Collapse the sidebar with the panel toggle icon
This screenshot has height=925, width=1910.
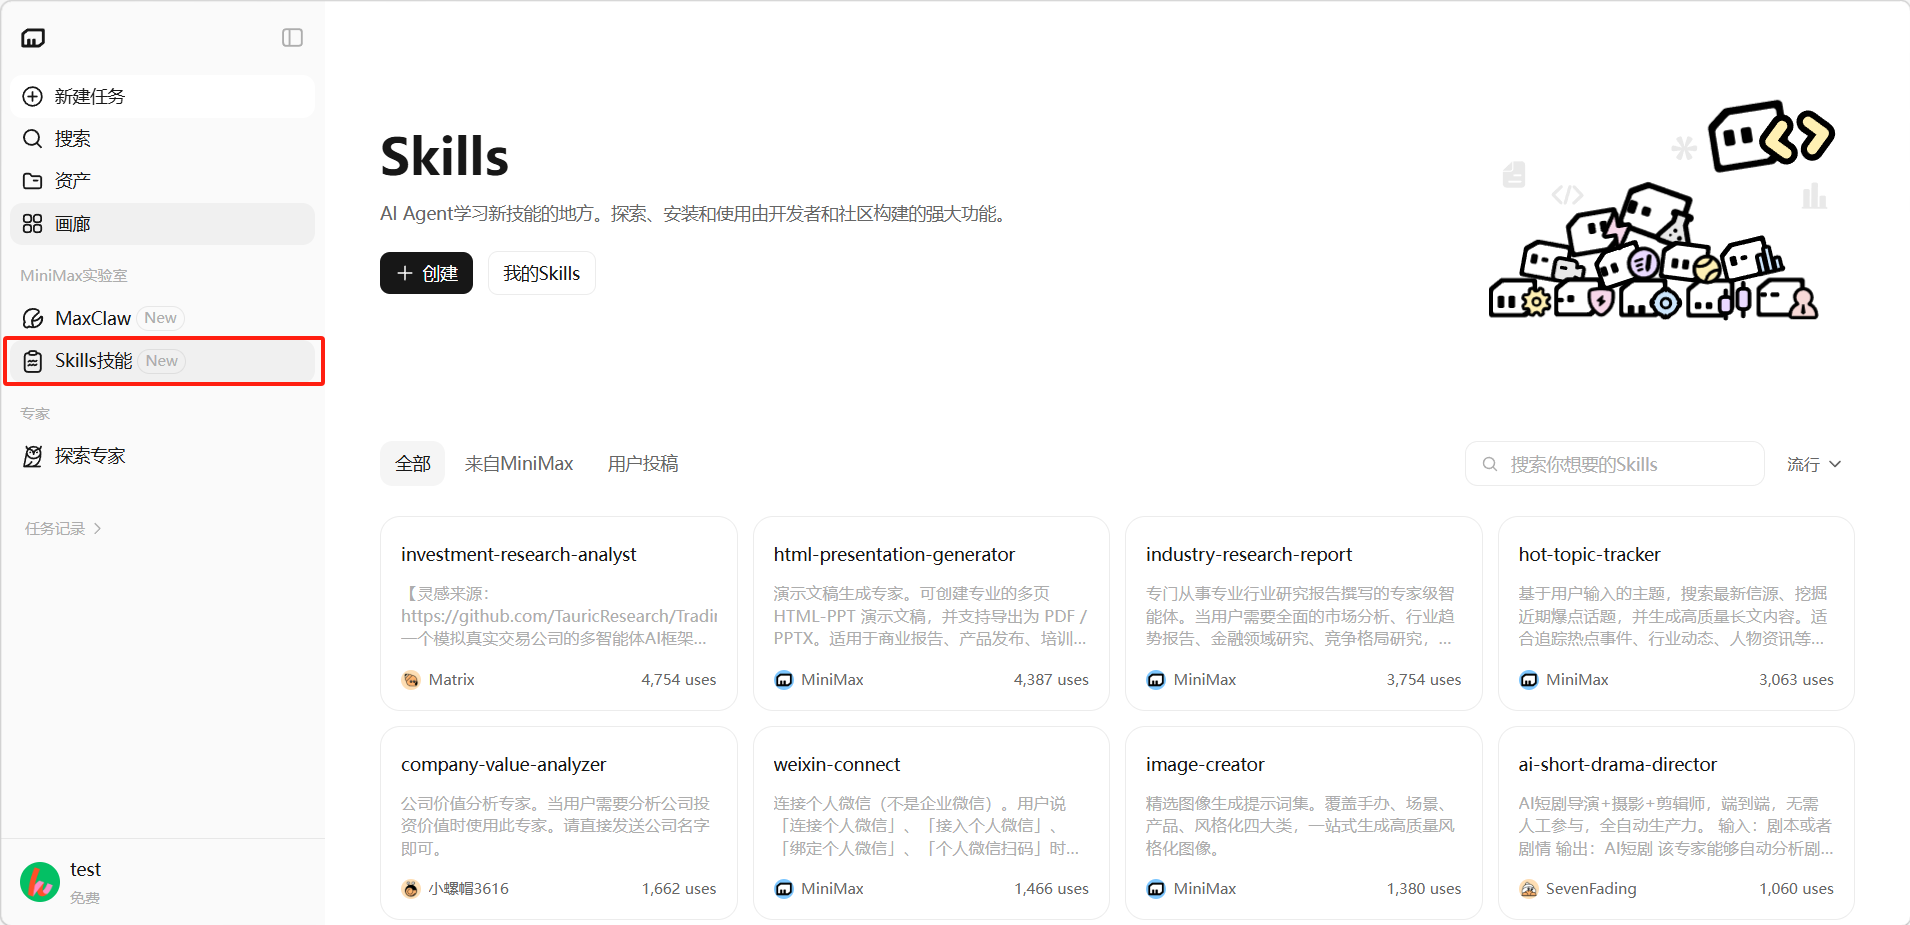tap(292, 38)
